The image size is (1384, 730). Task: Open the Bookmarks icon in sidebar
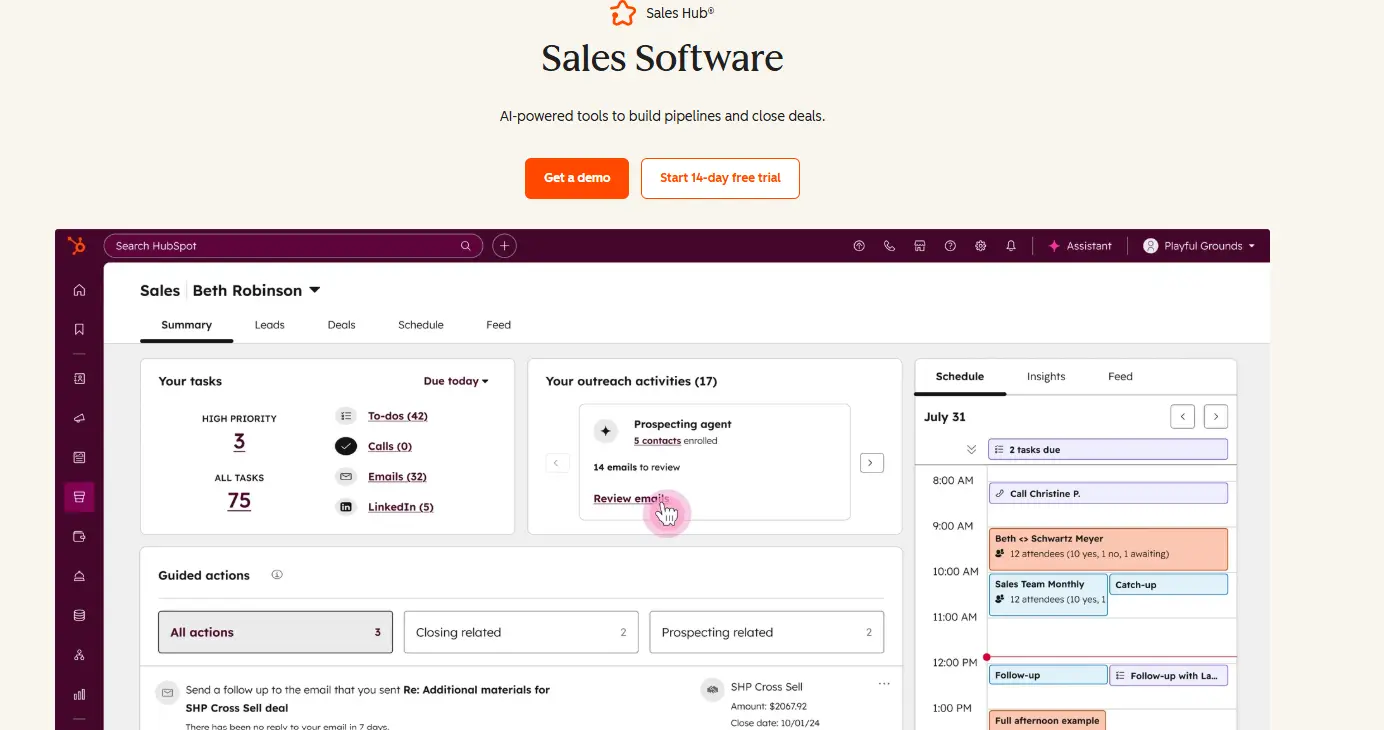click(79, 329)
